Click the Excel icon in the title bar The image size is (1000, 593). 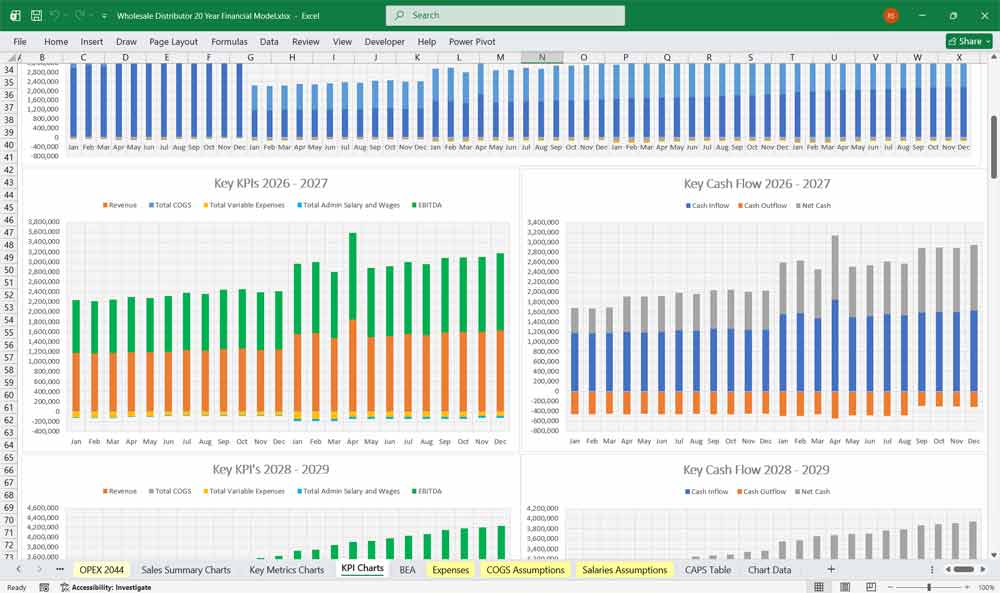(x=15, y=14)
